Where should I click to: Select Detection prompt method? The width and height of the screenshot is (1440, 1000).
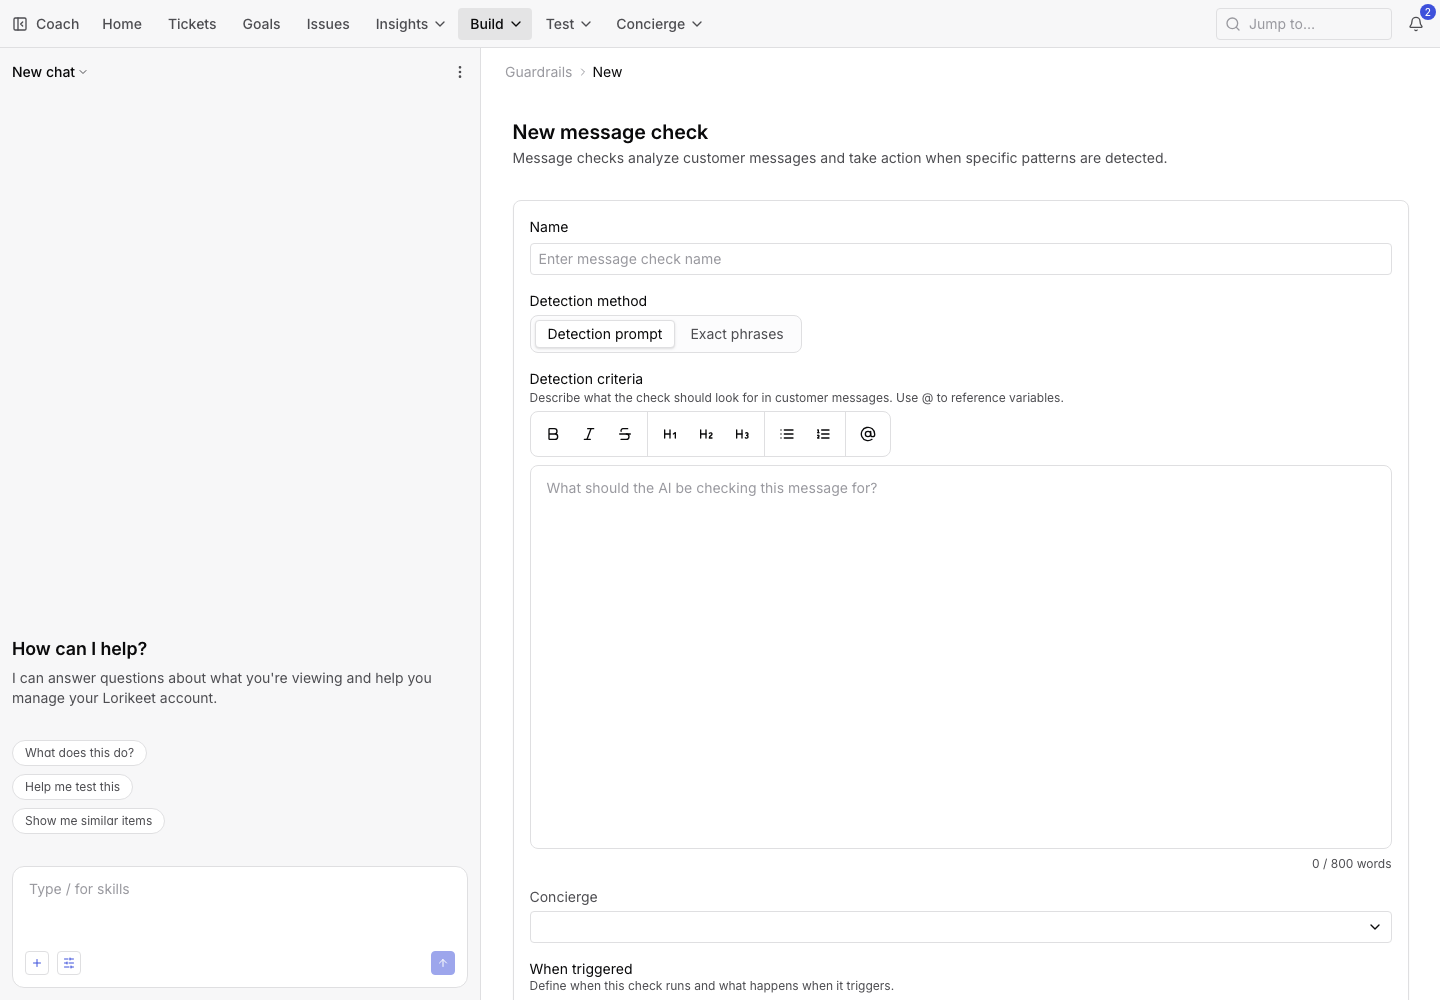605,334
